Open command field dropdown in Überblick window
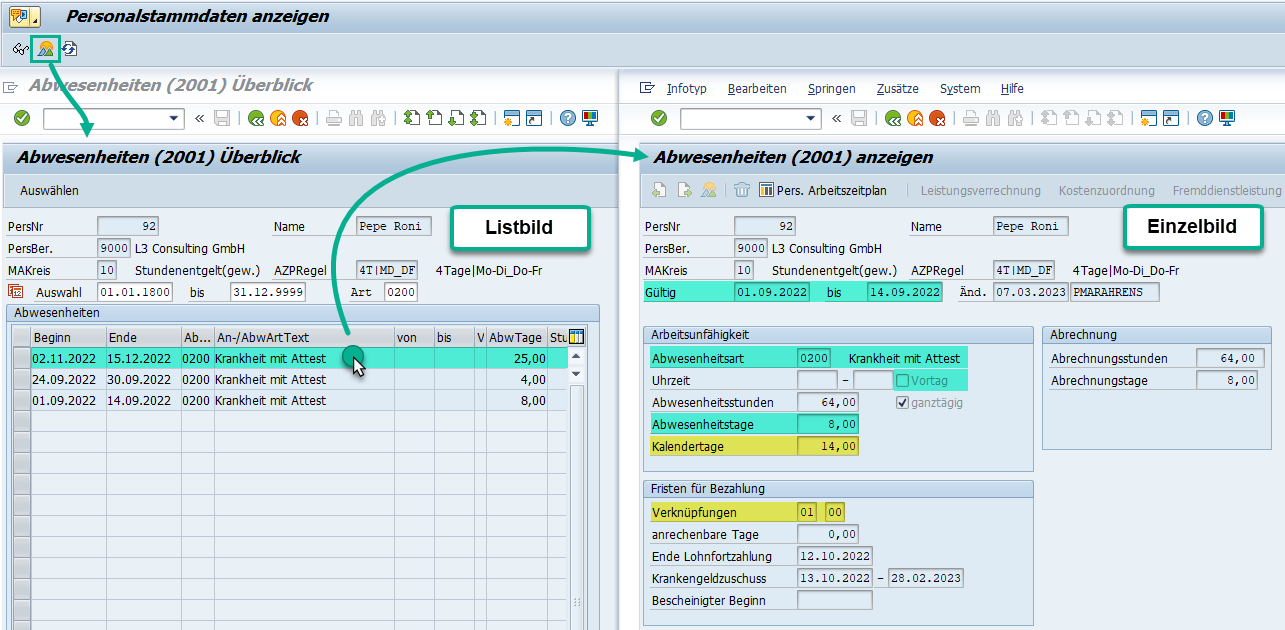Viewport: 1285px width, 630px height. pyautogui.click(x=176, y=118)
